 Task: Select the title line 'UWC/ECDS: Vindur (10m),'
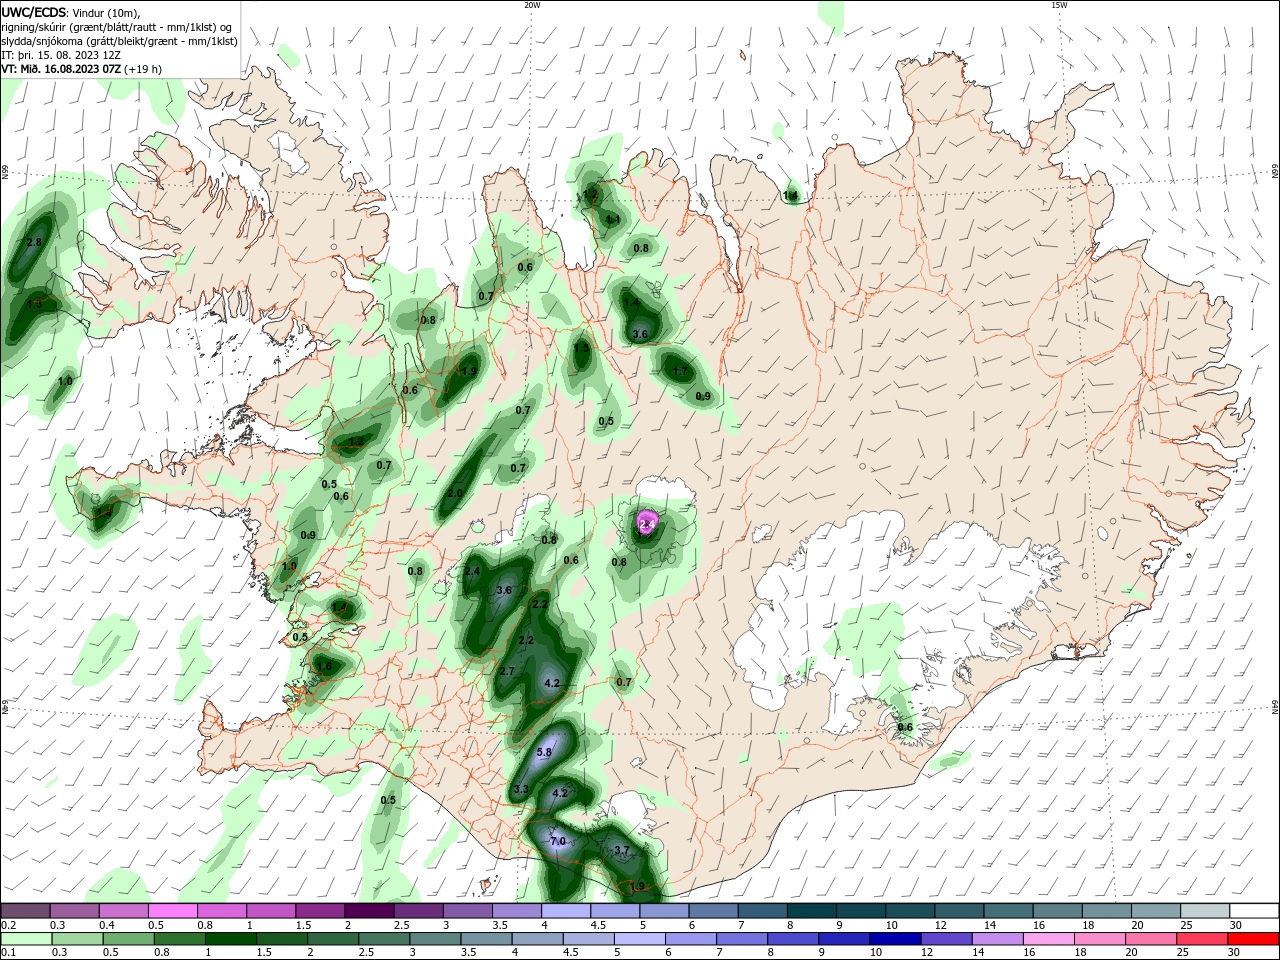pyautogui.click(x=71, y=13)
